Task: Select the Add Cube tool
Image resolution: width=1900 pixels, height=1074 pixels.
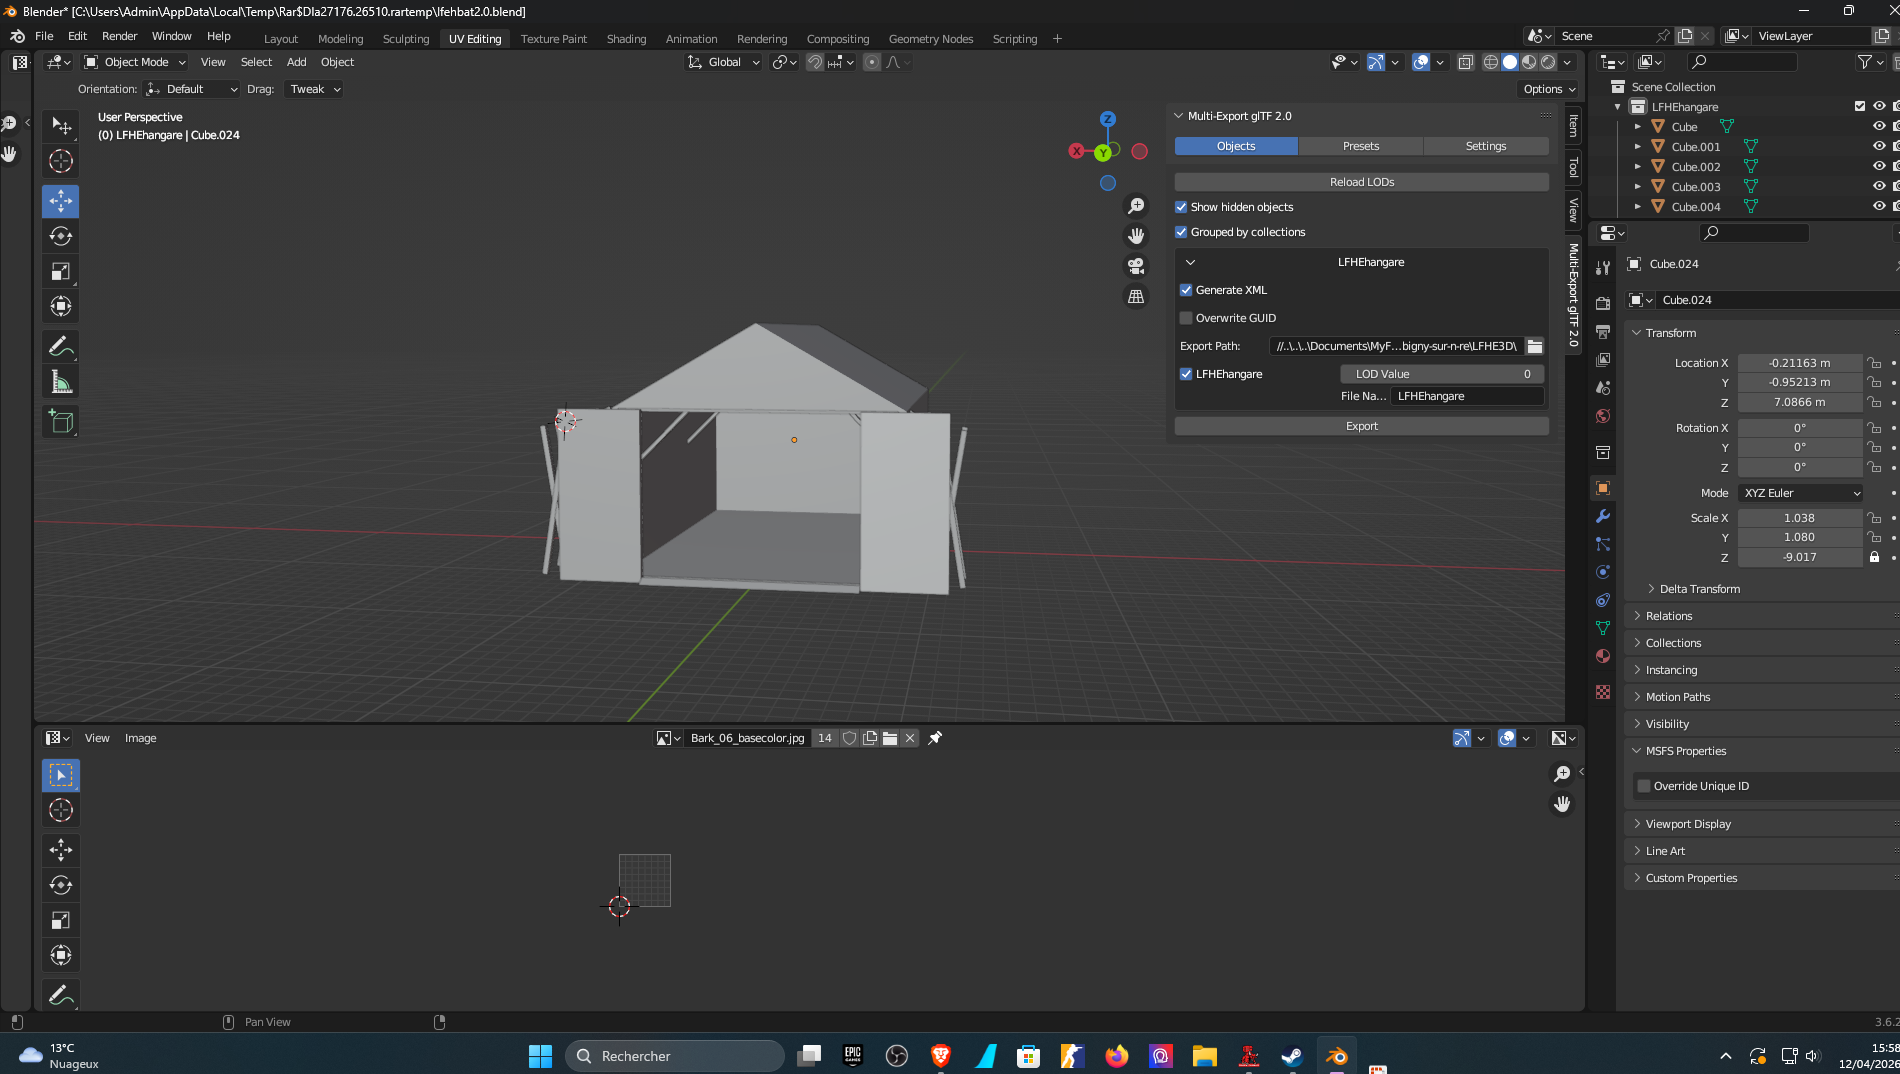Action: (61, 422)
